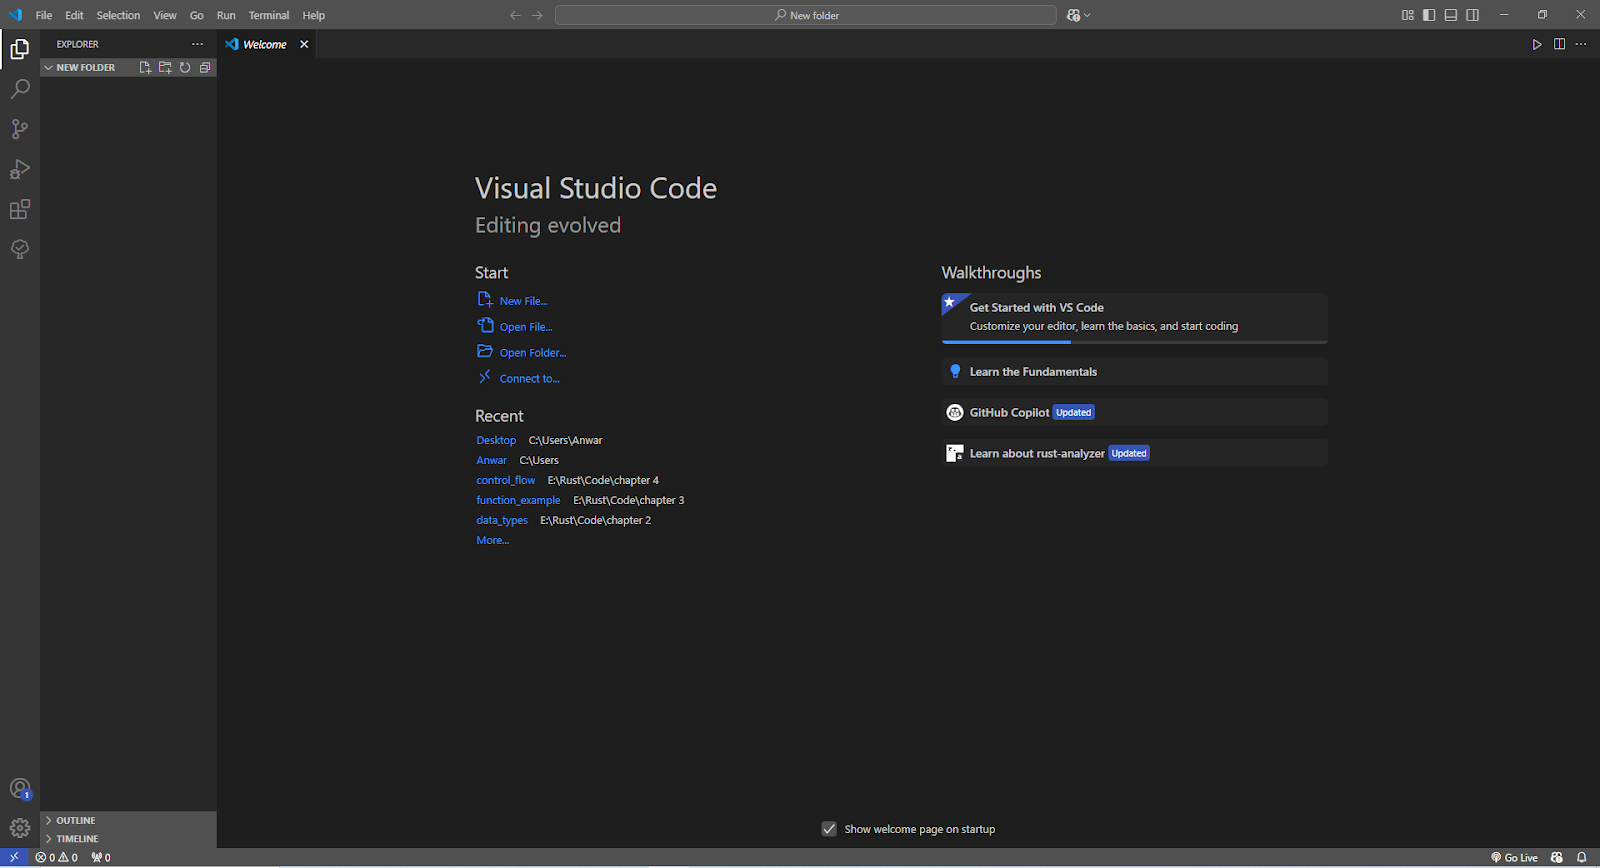Screen dimensions: 1600x868
Task: Open the Run menu
Action: pos(226,15)
